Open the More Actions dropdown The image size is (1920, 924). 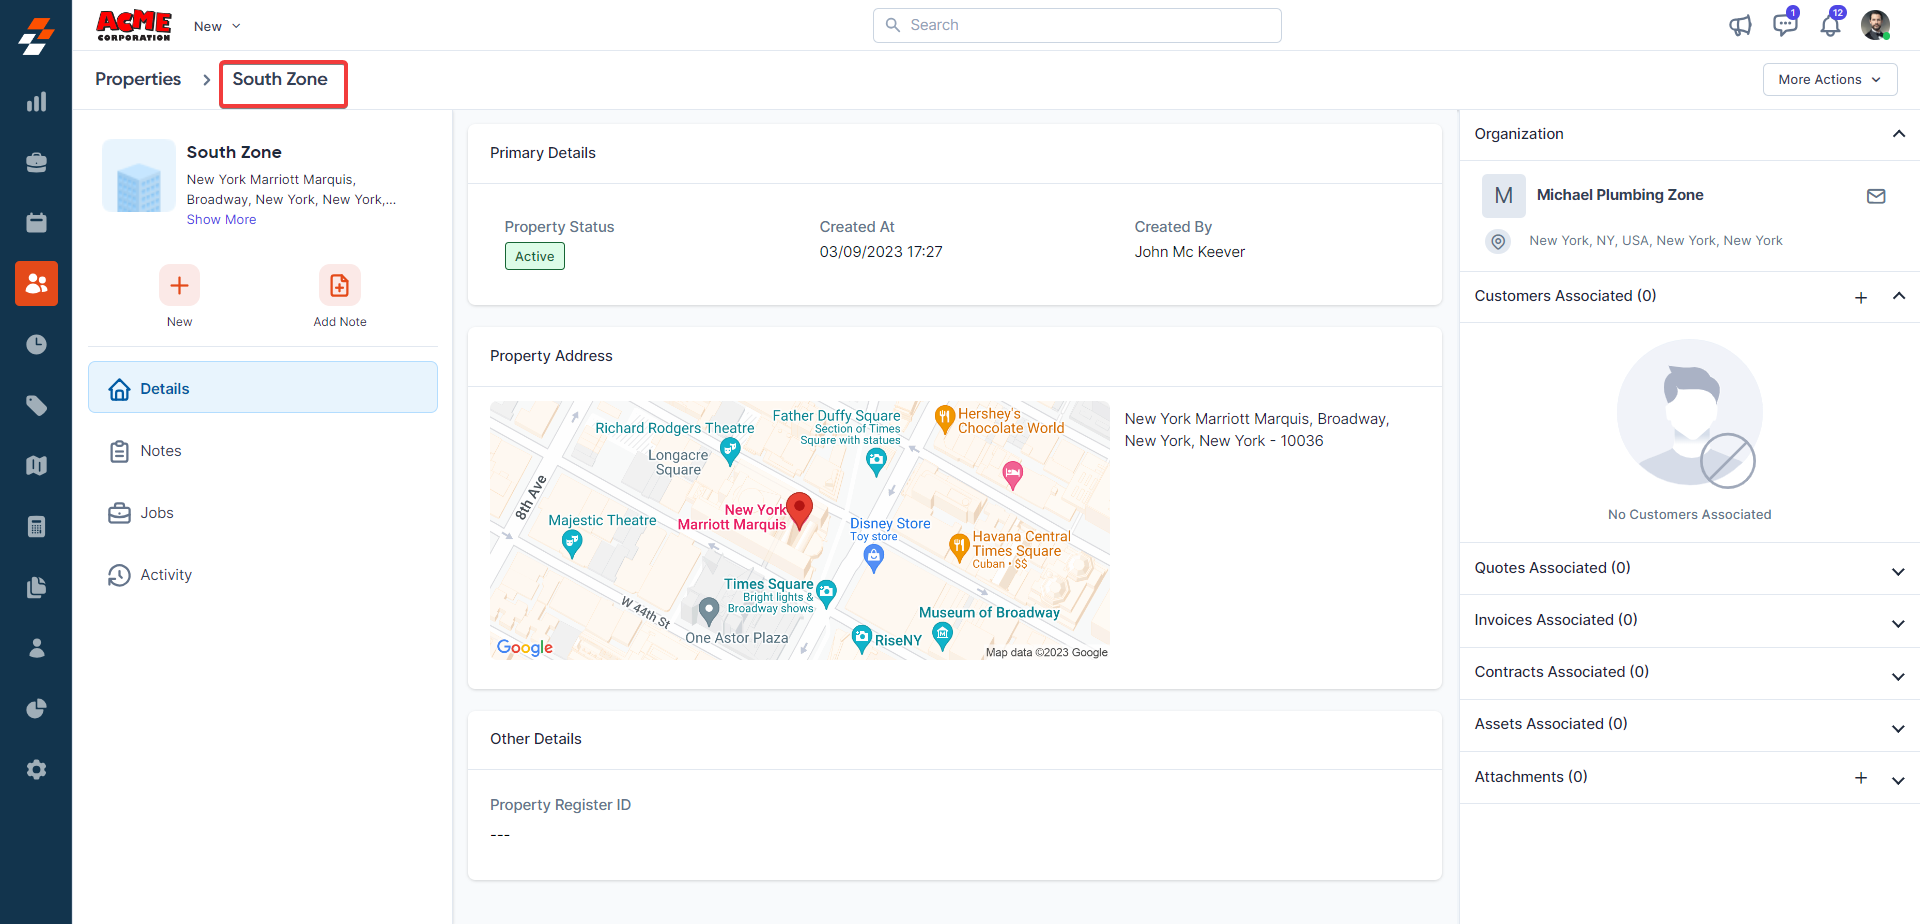coord(1830,80)
